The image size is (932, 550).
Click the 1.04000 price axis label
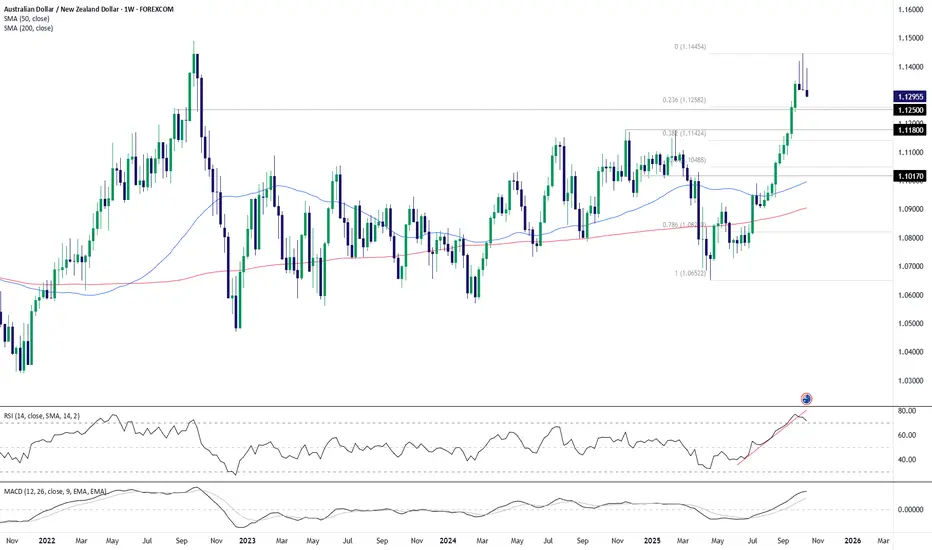click(911, 352)
